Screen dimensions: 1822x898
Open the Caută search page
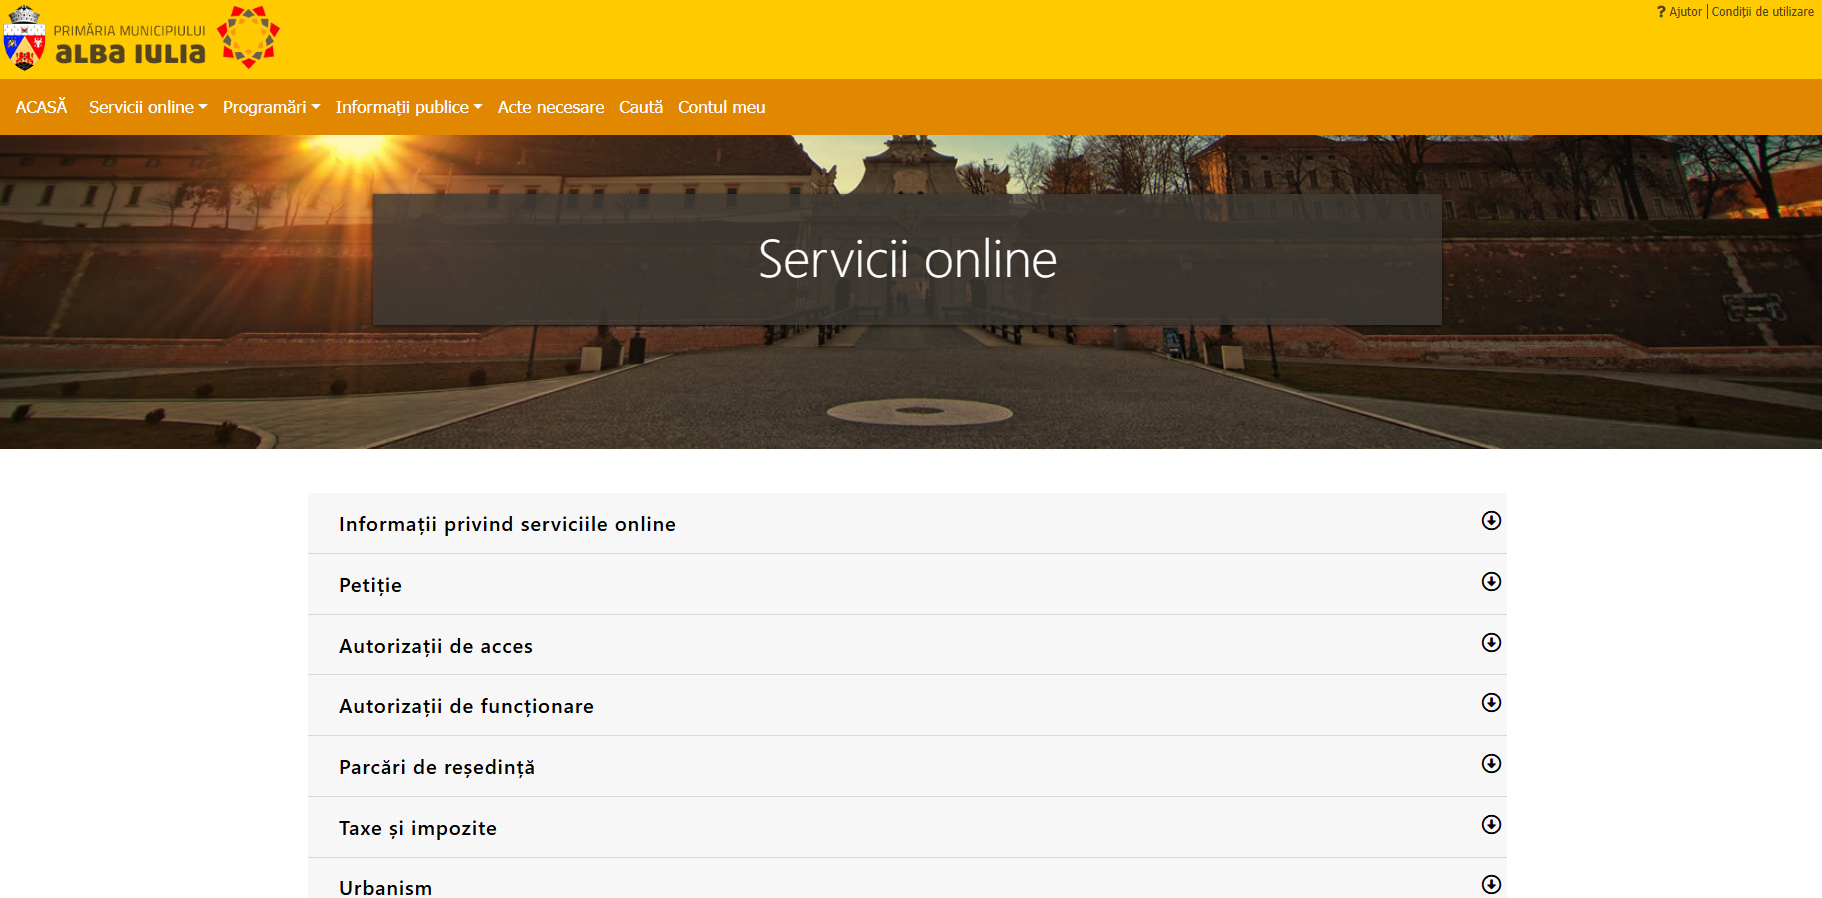641,107
